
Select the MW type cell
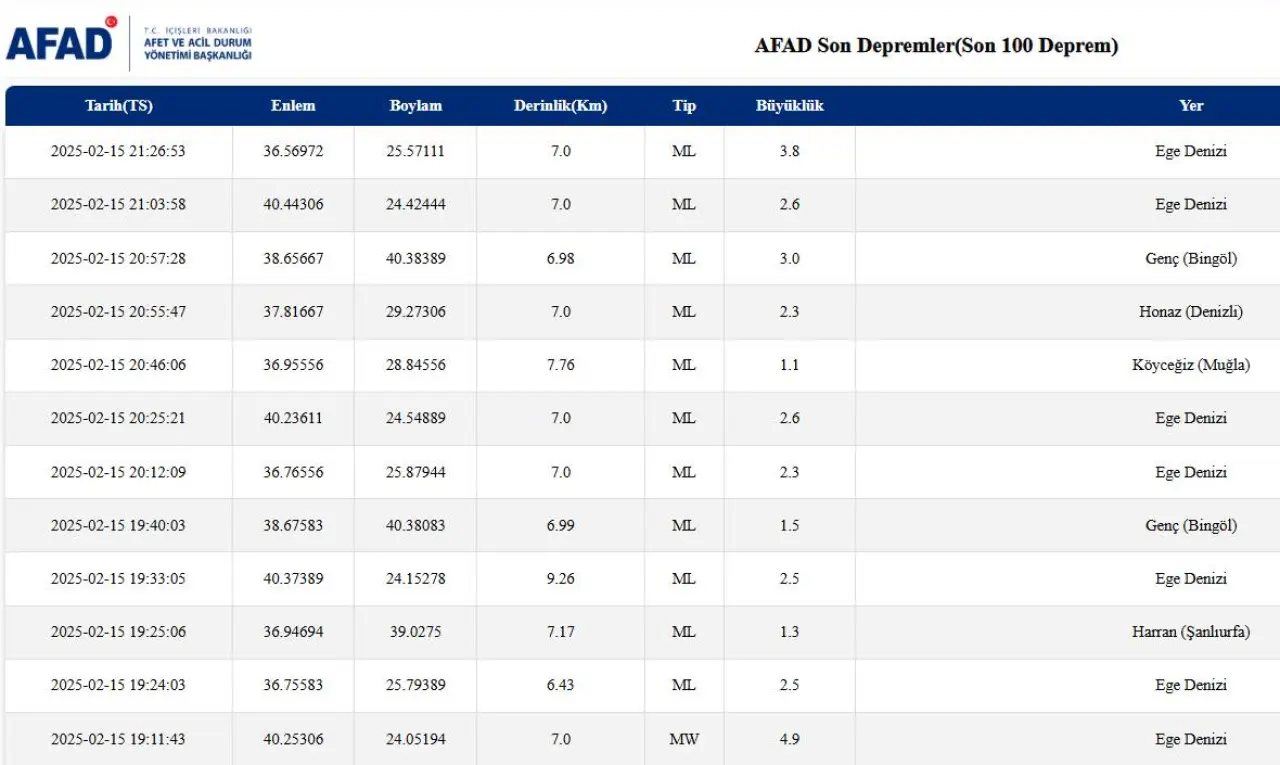tap(684, 740)
